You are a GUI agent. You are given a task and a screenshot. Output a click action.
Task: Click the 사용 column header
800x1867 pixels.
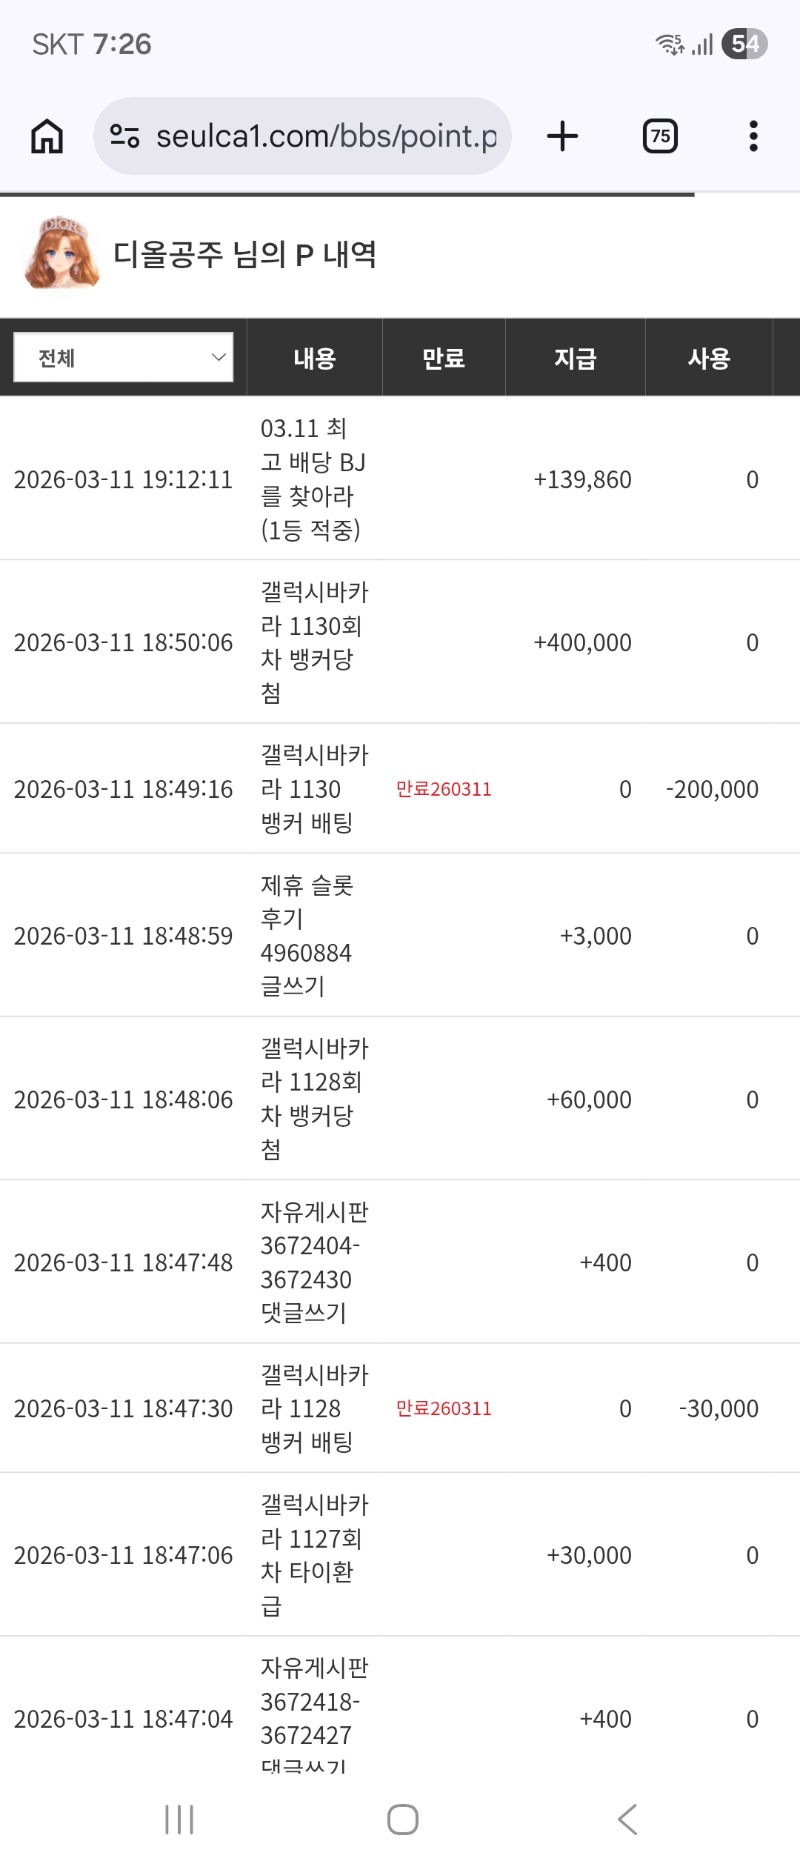point(709,358)
